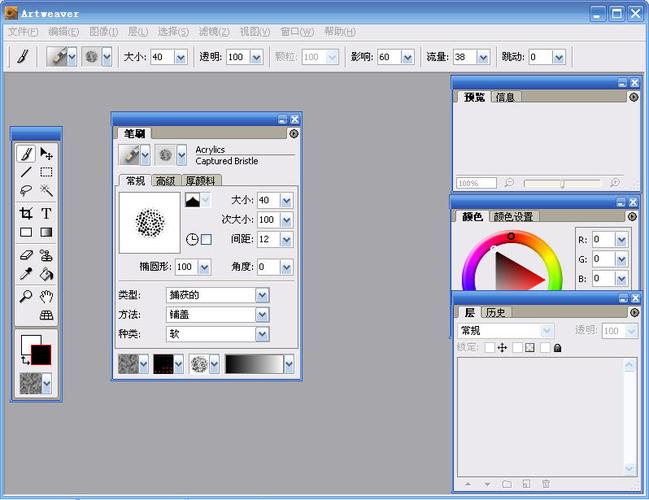
Task: Activate the Crop tool
Action: click(x=26, y=213)
